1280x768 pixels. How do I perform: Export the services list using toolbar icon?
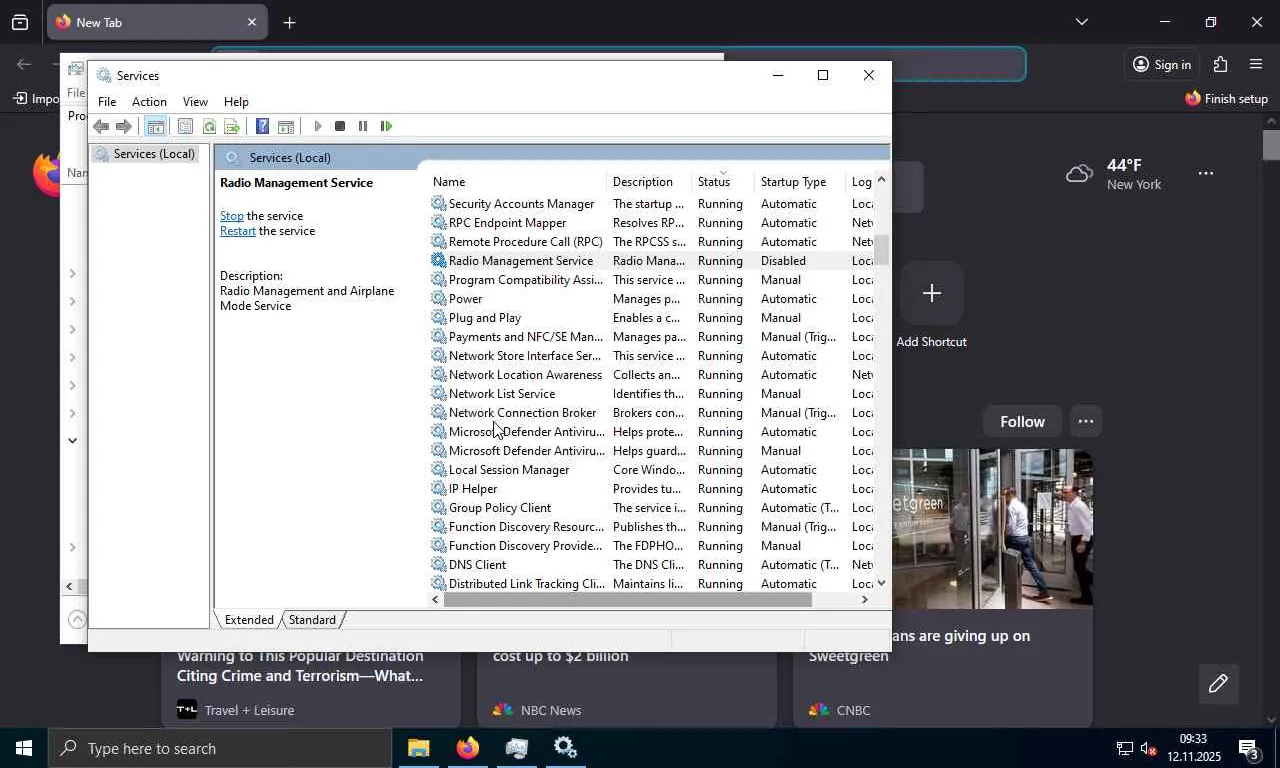click(x=232, y=126)
